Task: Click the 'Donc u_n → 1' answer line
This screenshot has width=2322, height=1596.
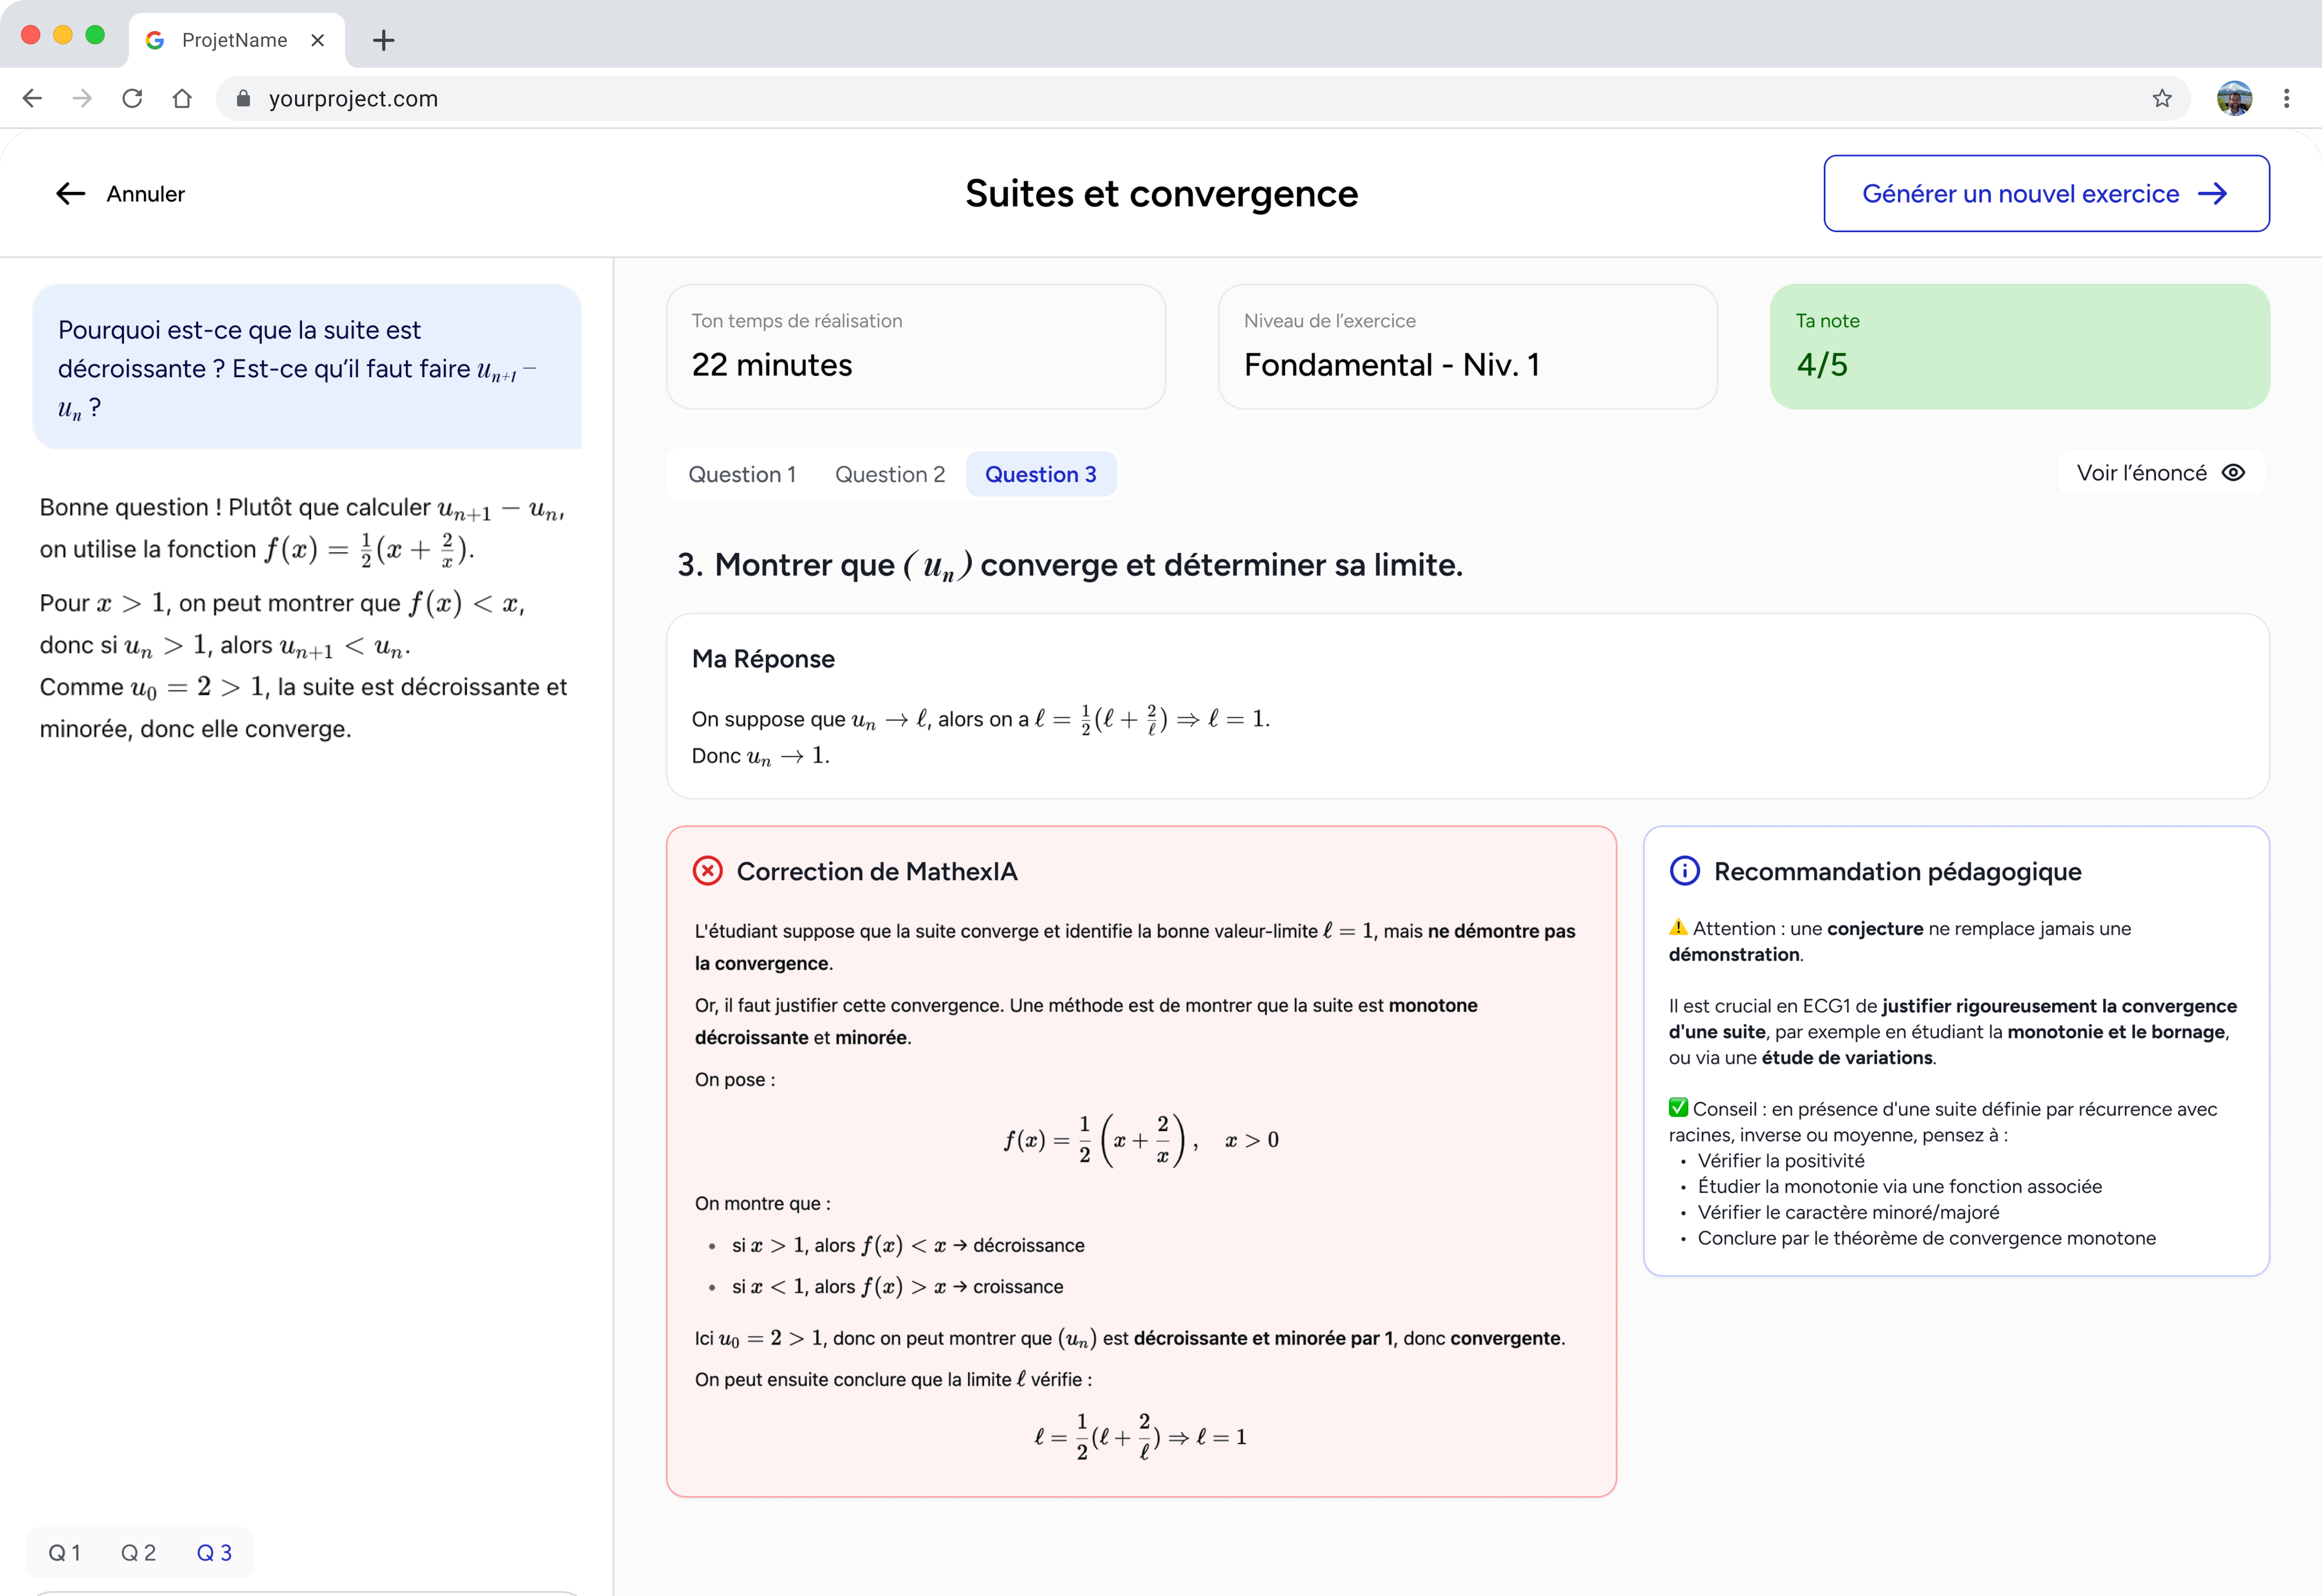Action: pyautogui.click(x=761, y=756)
